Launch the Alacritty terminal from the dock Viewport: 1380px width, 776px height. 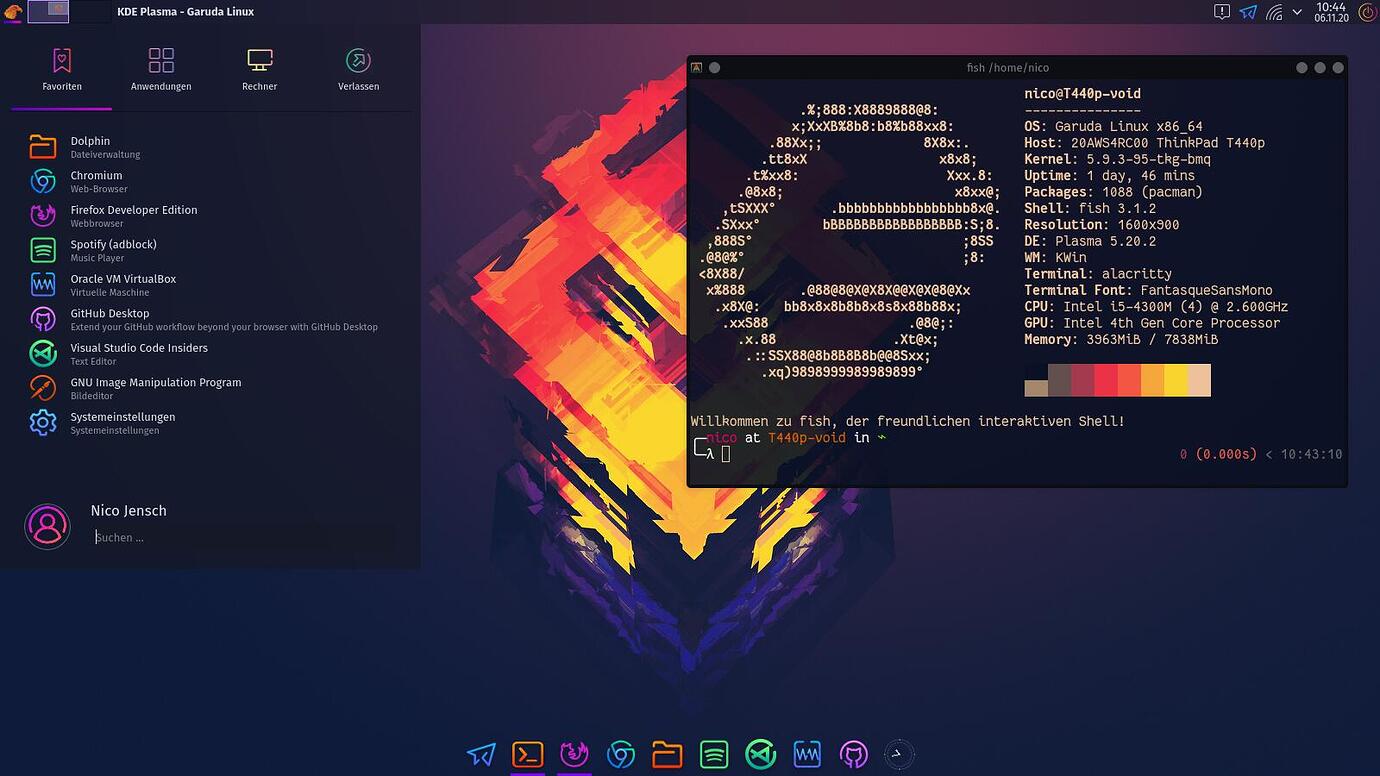tap(528, 754)
